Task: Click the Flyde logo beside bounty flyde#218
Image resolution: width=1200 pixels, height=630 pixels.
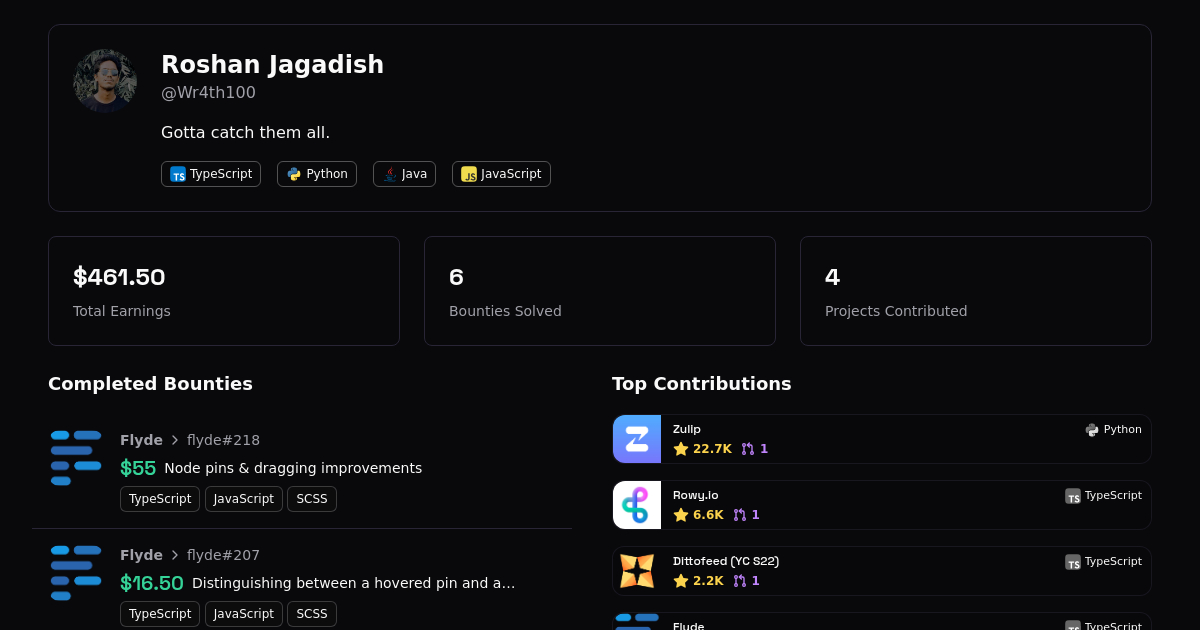Action: (x=76, y=457)
